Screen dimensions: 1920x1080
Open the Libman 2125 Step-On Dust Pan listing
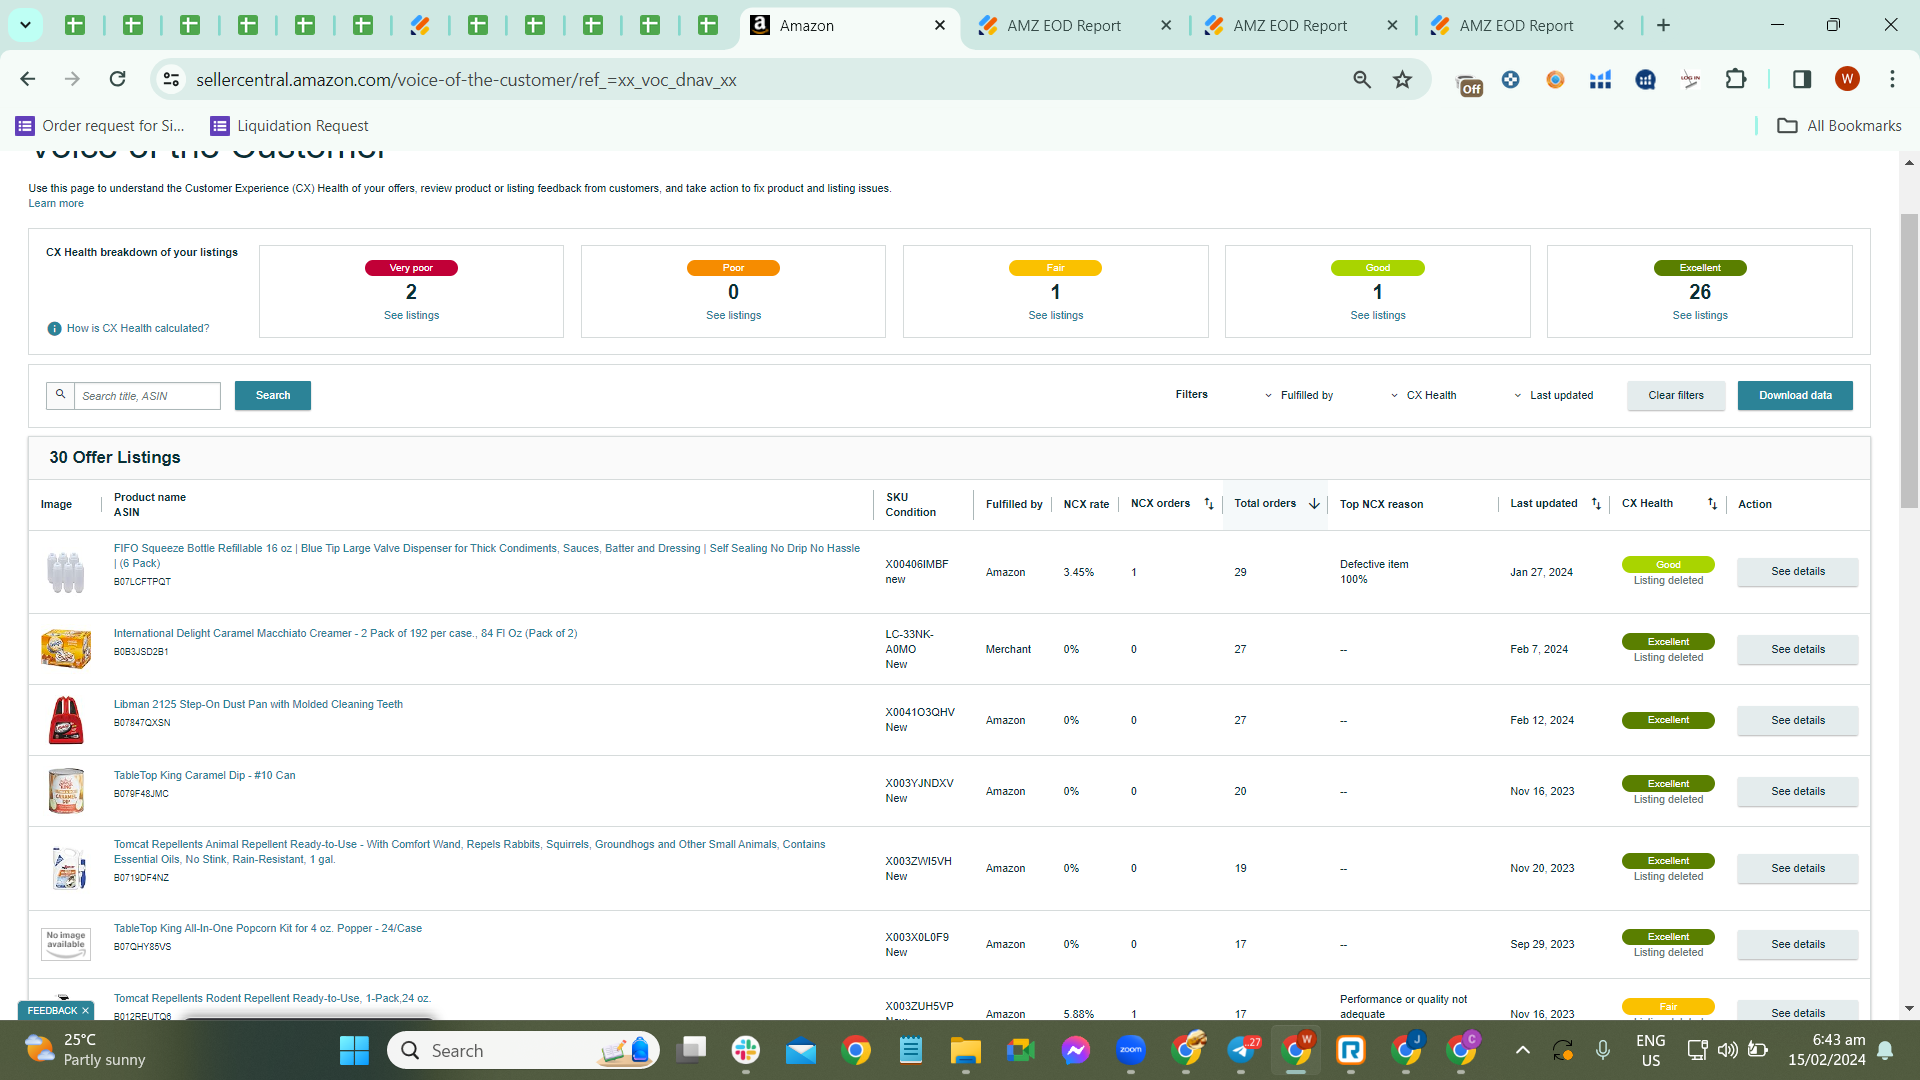[258, 705]
